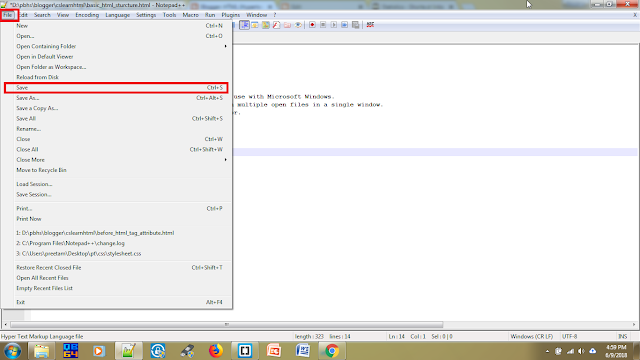The height and width of the screenshot is (360, 640).
Task: Click the stop recording macro icon
Action: point(323,25)
